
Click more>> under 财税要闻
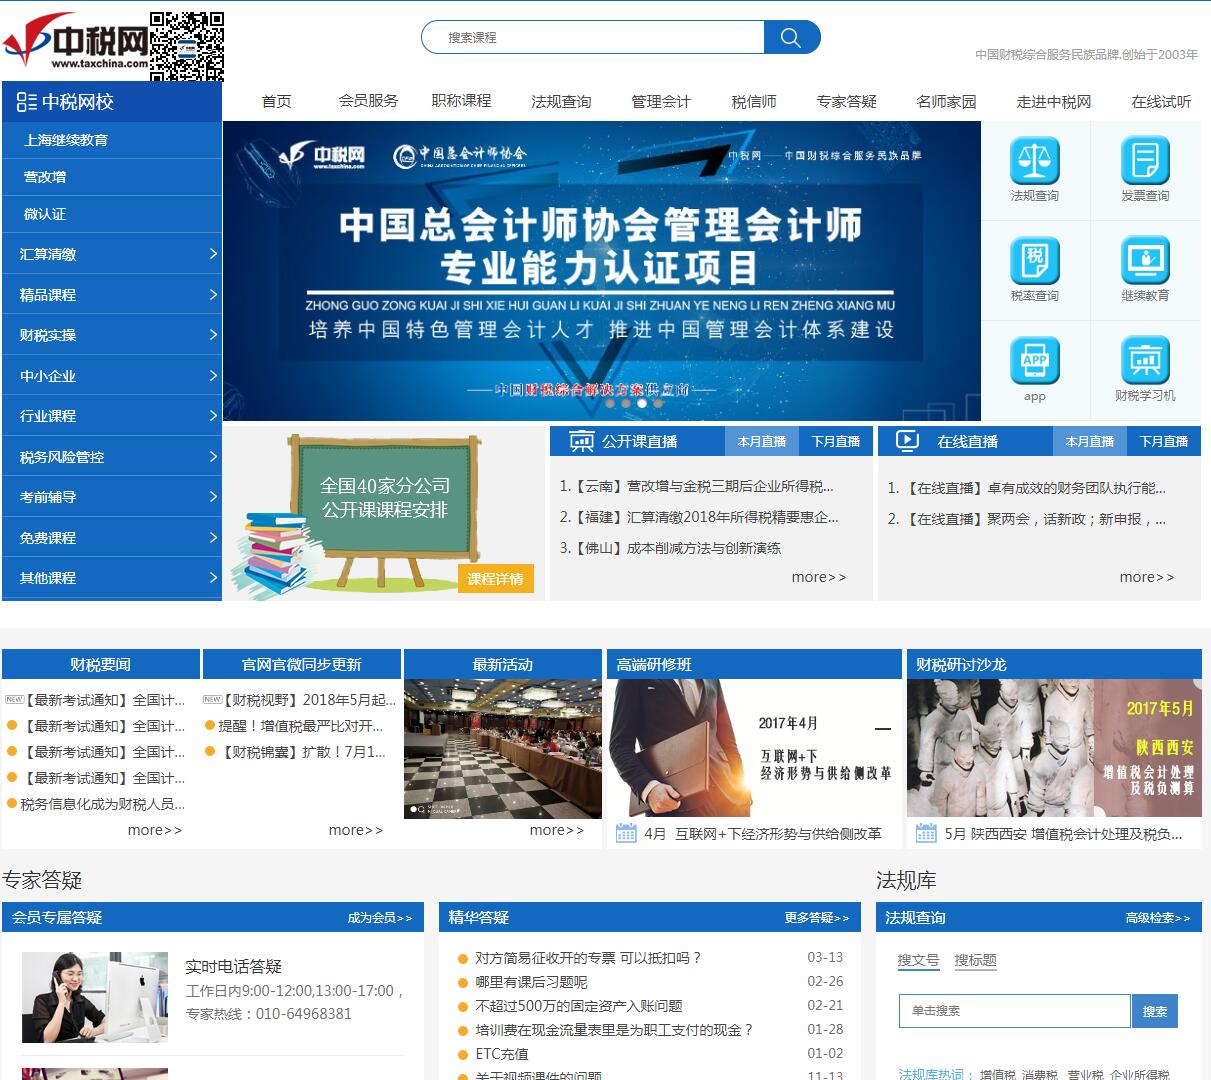click(155, 830)
